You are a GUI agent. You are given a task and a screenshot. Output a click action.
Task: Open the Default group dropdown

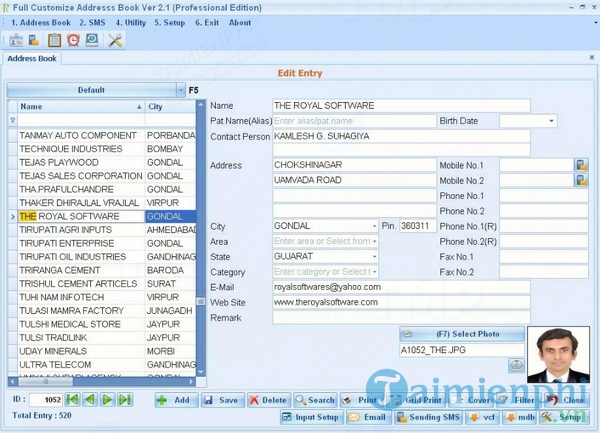point(181,90)
